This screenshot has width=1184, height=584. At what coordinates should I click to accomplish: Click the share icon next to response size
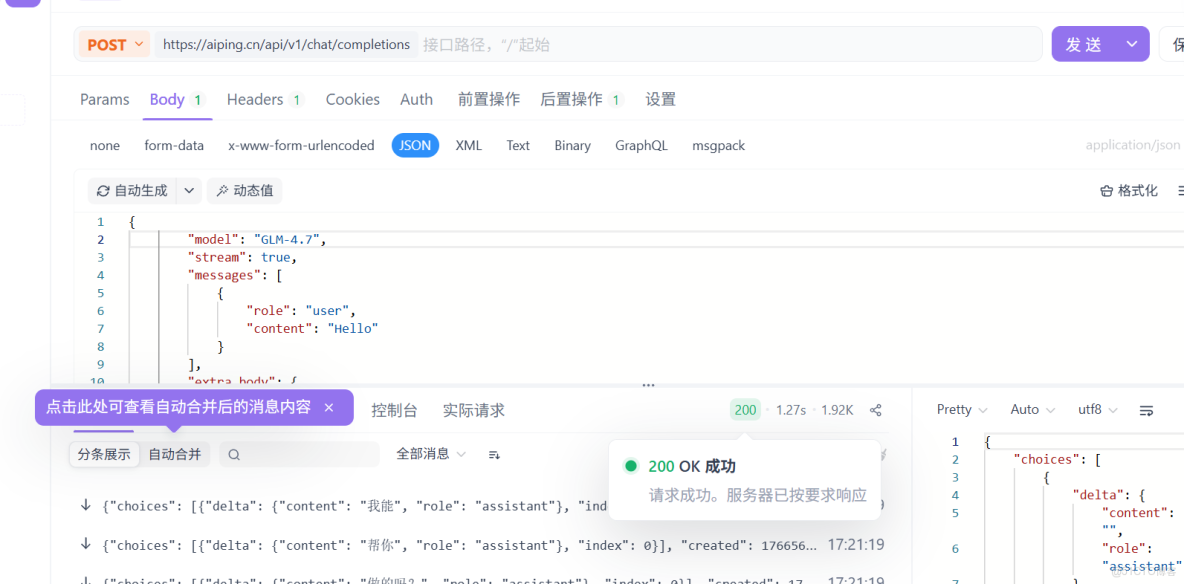tap(875, 410)
